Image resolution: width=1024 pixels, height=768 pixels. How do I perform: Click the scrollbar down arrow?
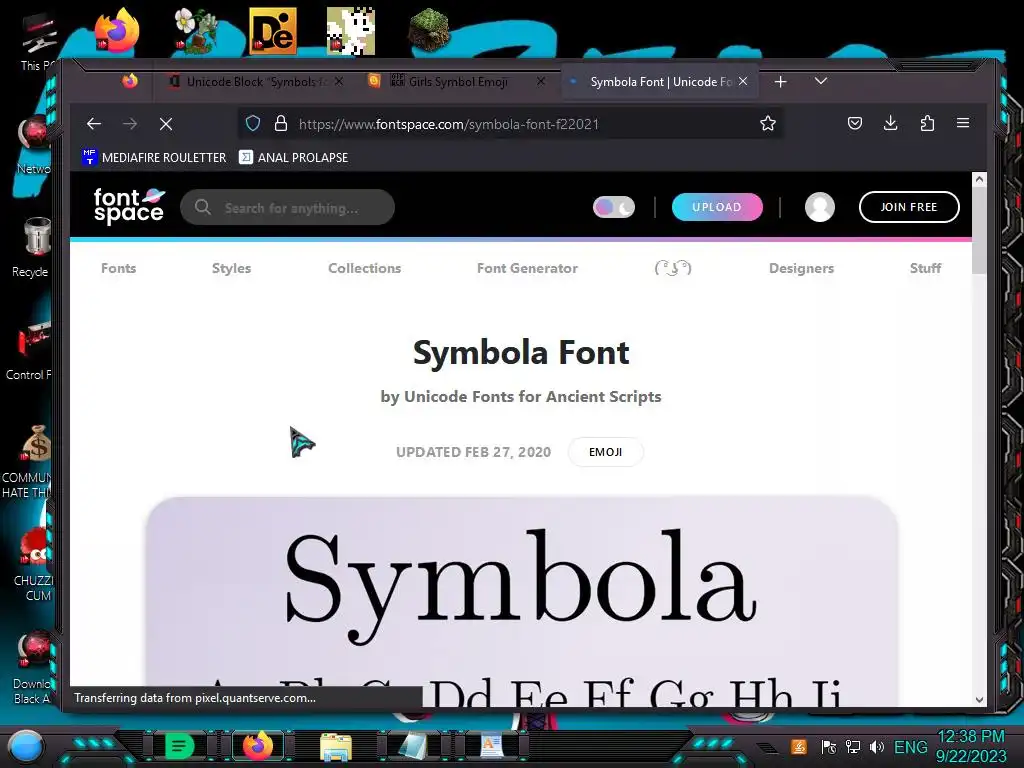pos(979,699)
